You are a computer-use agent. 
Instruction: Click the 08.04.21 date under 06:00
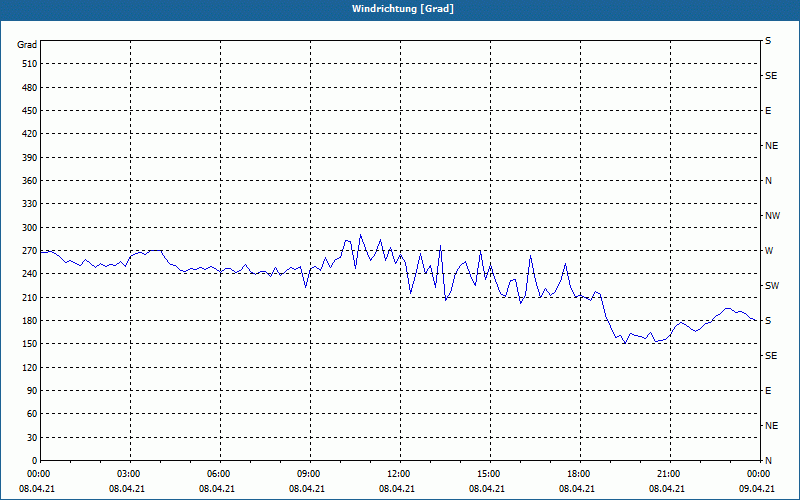pos(217,489)
